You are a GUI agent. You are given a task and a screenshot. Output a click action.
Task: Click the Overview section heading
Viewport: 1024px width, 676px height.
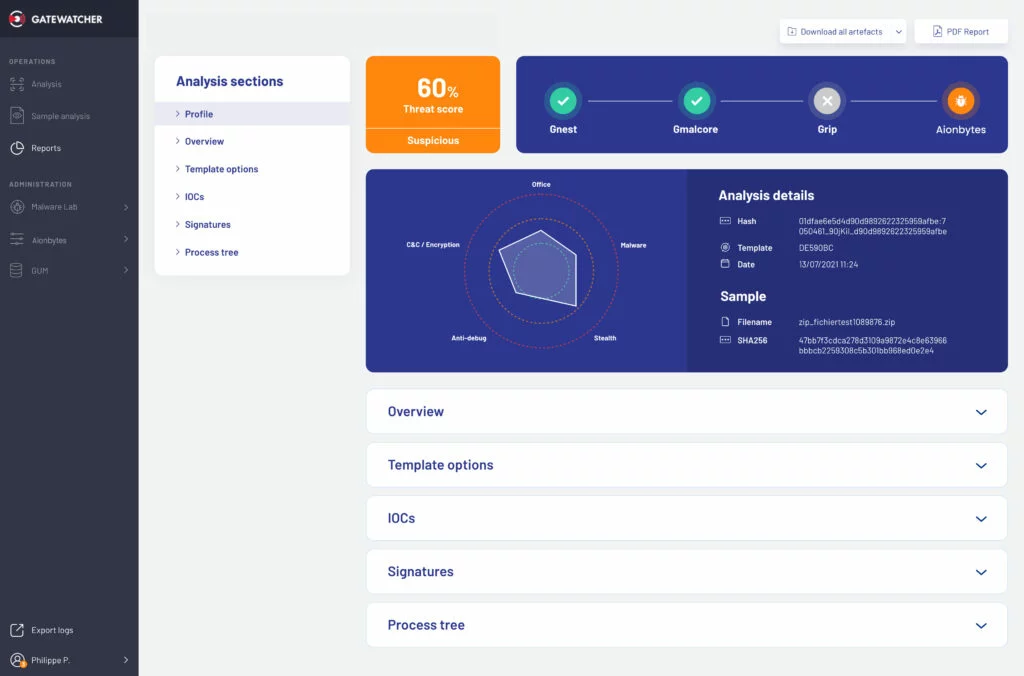click(415, 411)
